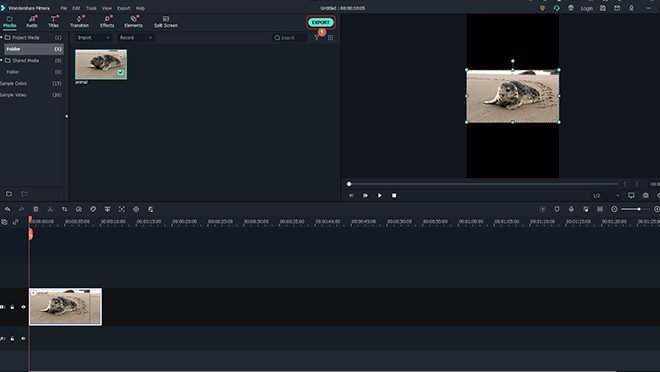Open the Transition tab
The width and height of the screenshot is (660, 372).
coord(79,22)
